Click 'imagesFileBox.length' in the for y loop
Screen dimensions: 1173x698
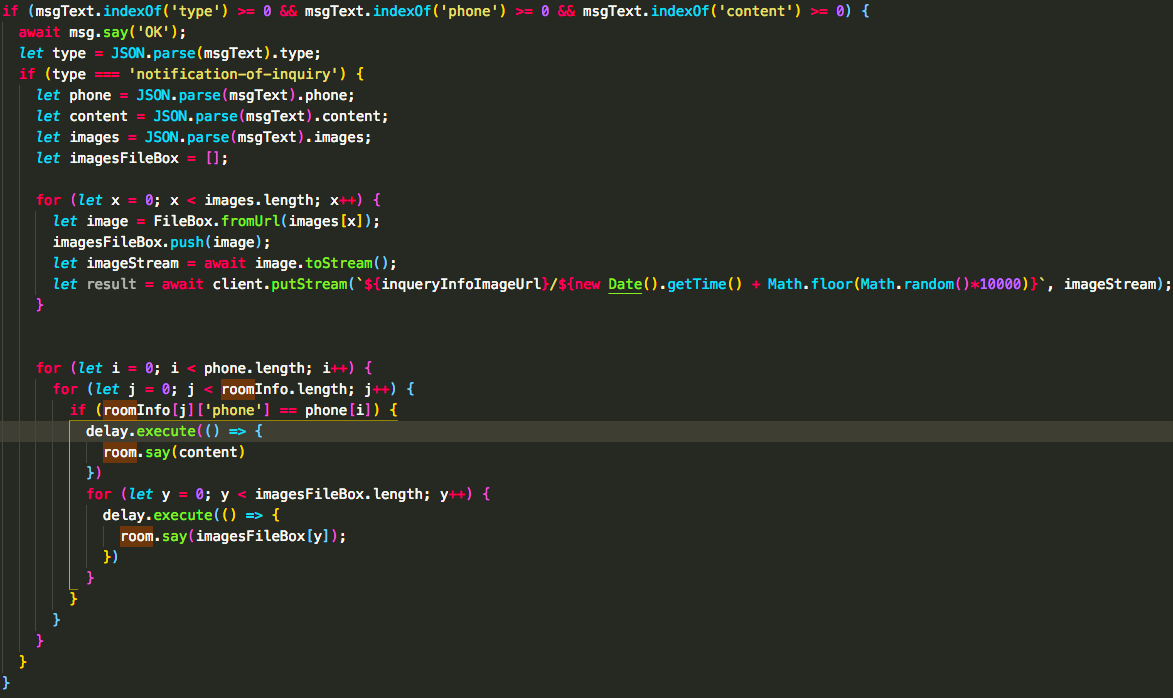339,494
